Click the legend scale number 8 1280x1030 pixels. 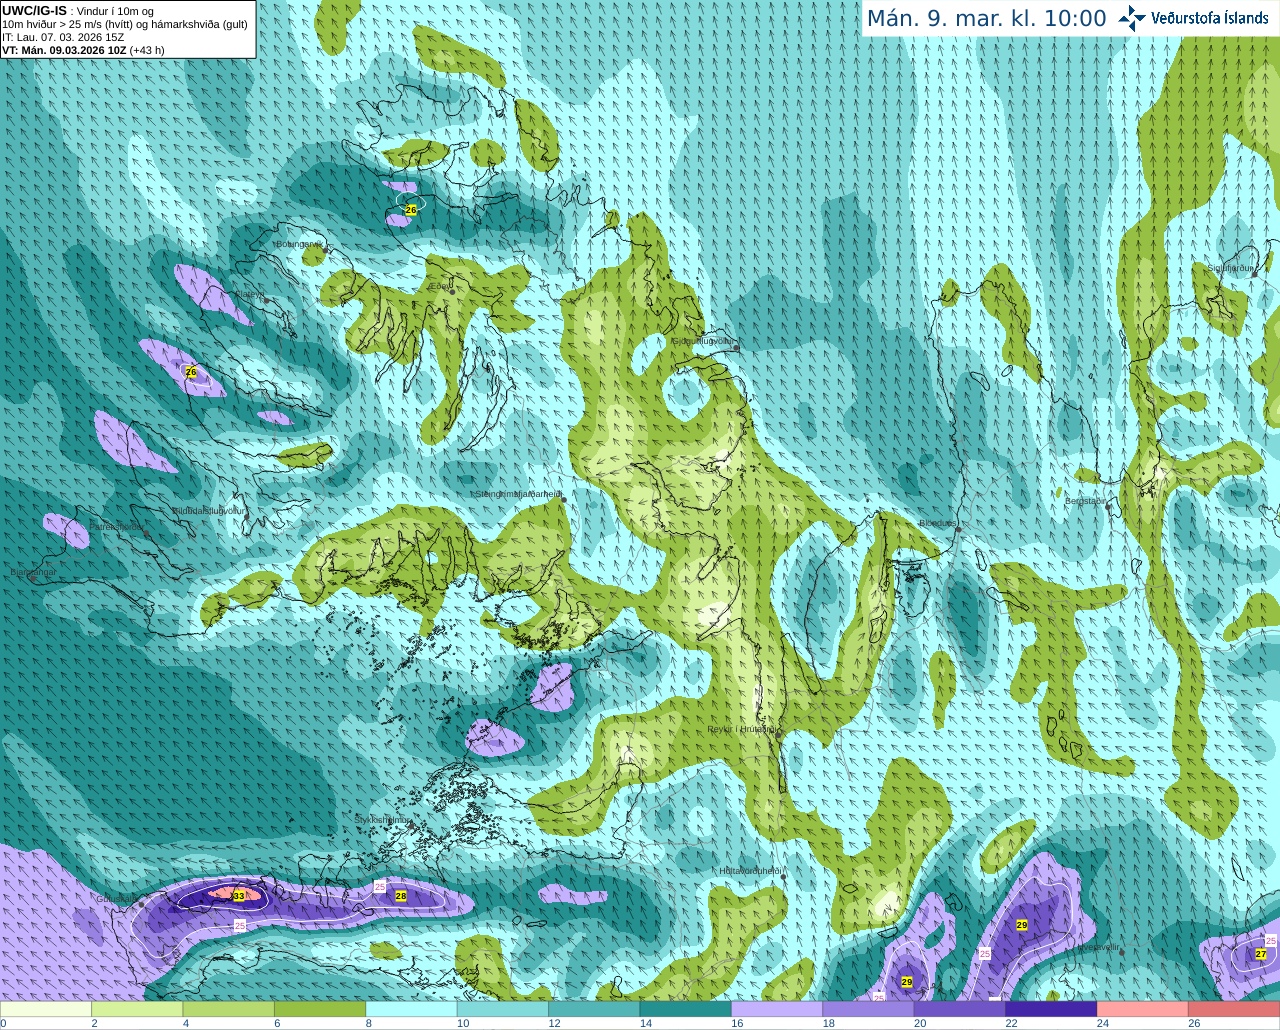tap(369, 1023)
